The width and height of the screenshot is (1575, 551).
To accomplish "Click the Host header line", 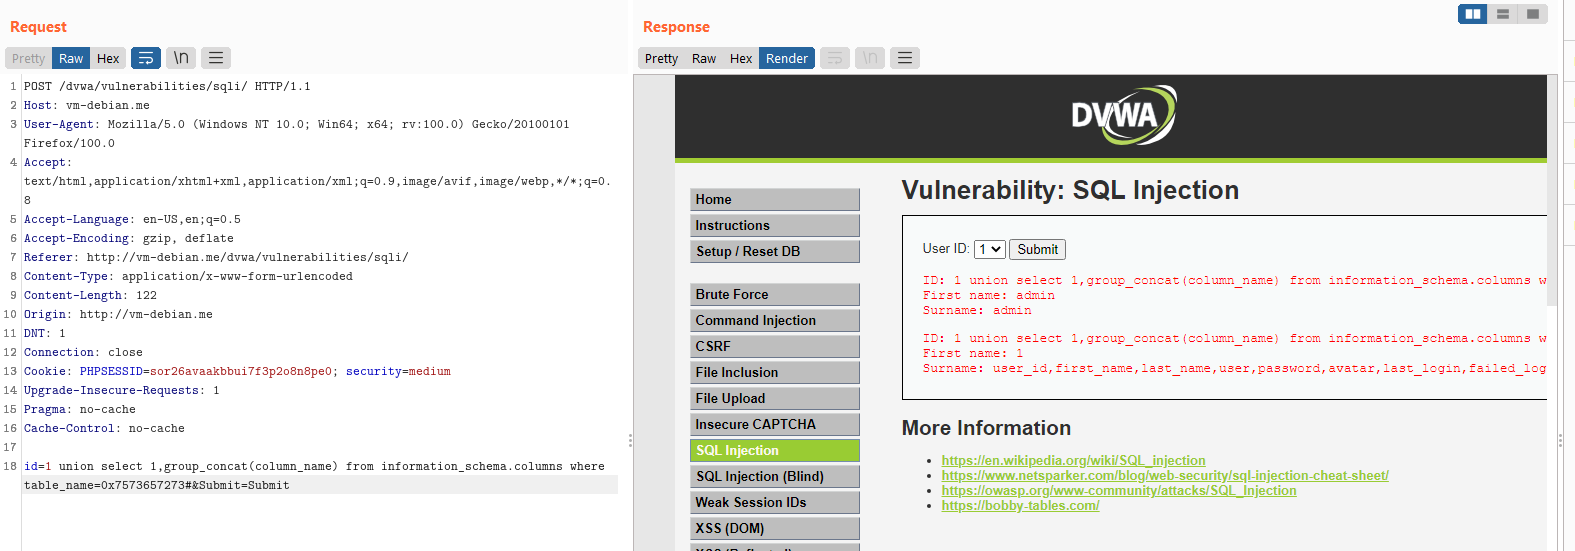I will coord(87,105).
